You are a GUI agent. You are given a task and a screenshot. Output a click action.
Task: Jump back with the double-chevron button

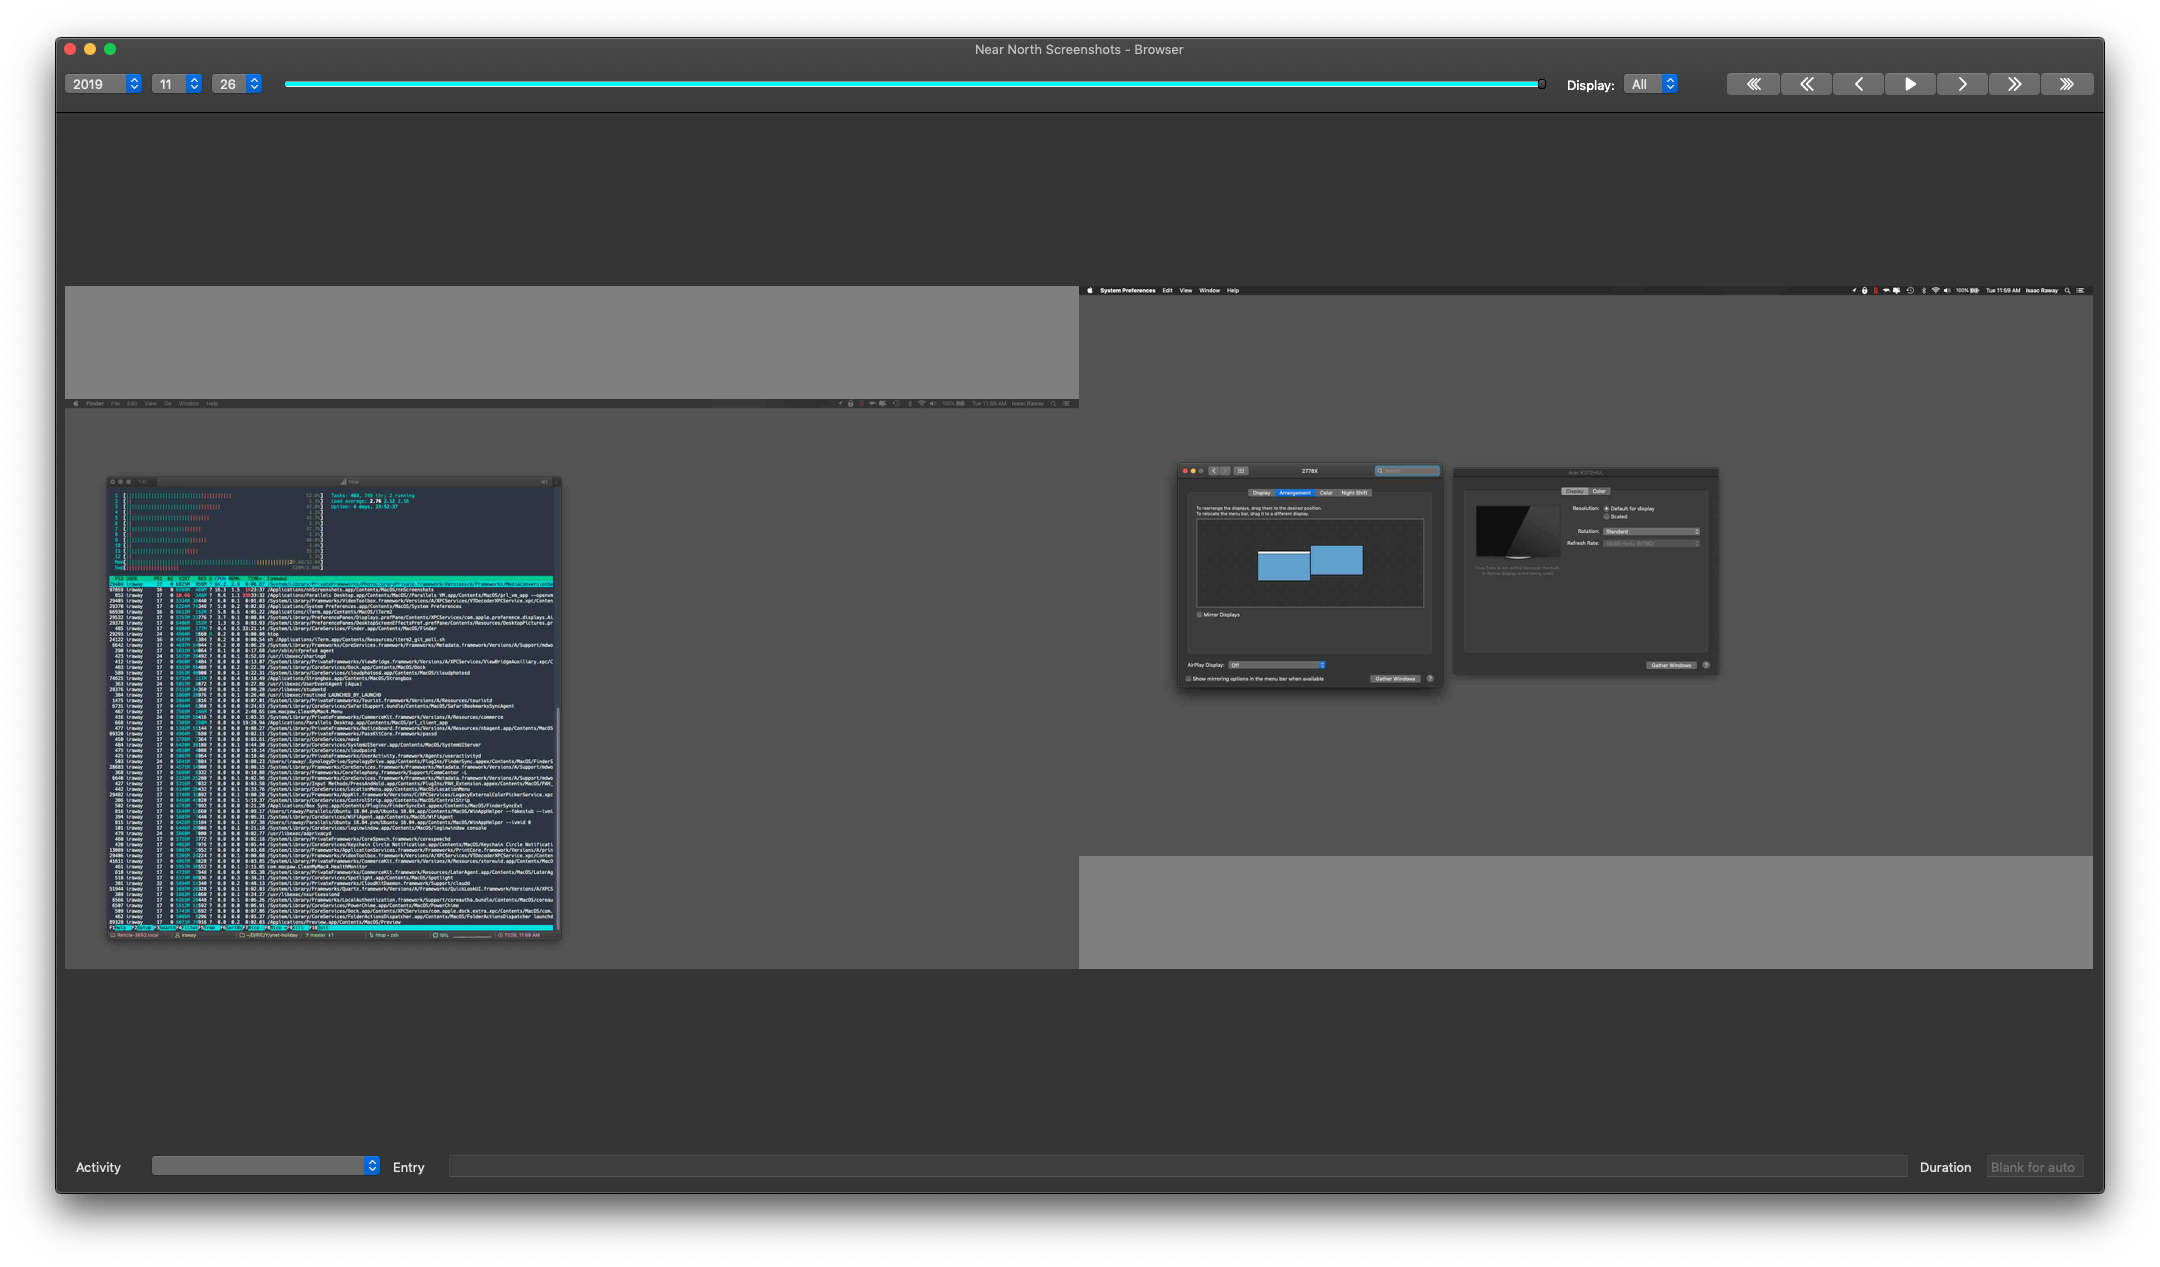1806,84
